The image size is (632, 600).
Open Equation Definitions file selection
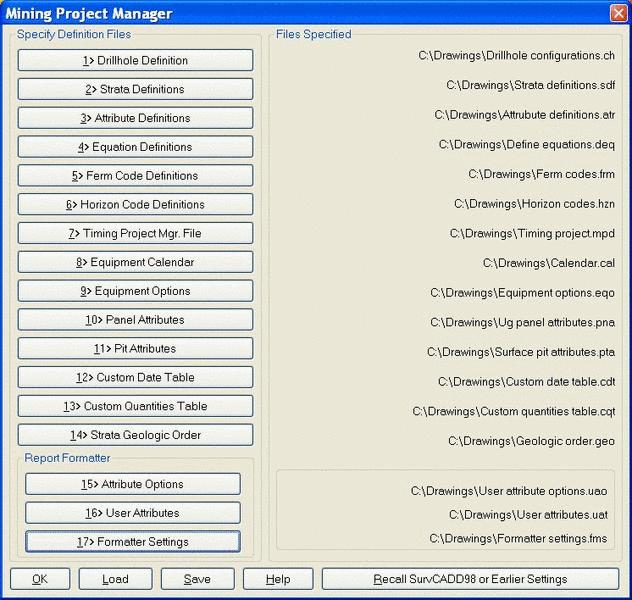point(135,147)
